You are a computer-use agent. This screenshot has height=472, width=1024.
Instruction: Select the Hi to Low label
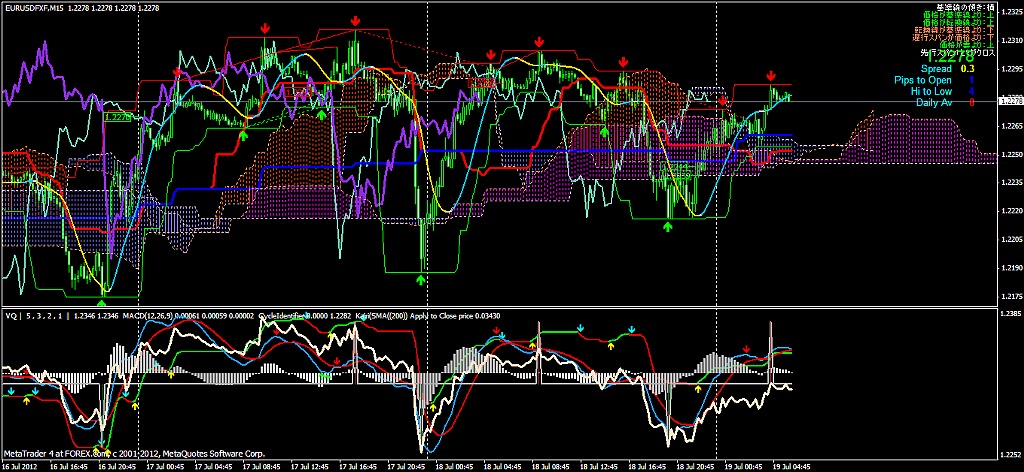[931, 91]
